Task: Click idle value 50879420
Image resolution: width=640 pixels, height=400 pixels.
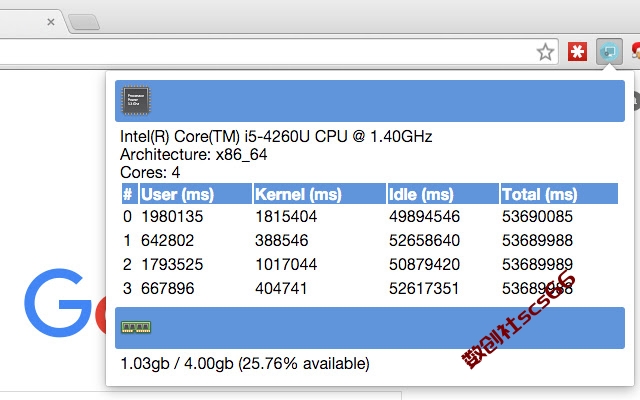Action: 424,264
